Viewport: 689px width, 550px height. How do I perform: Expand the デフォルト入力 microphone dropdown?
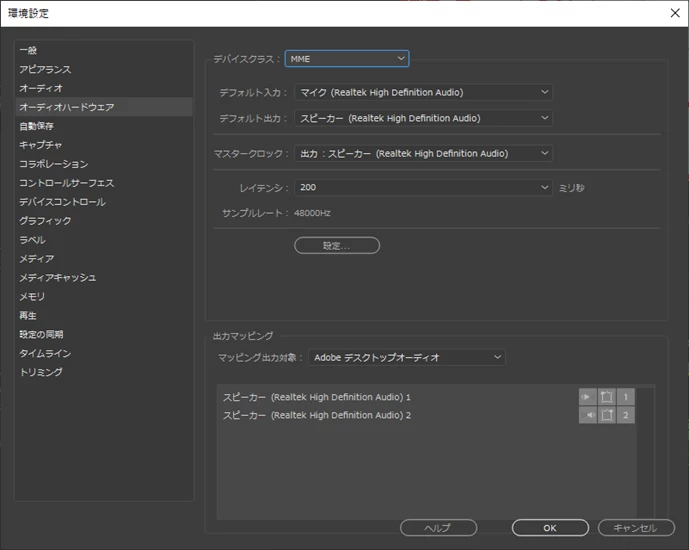(x=423, y=92)
